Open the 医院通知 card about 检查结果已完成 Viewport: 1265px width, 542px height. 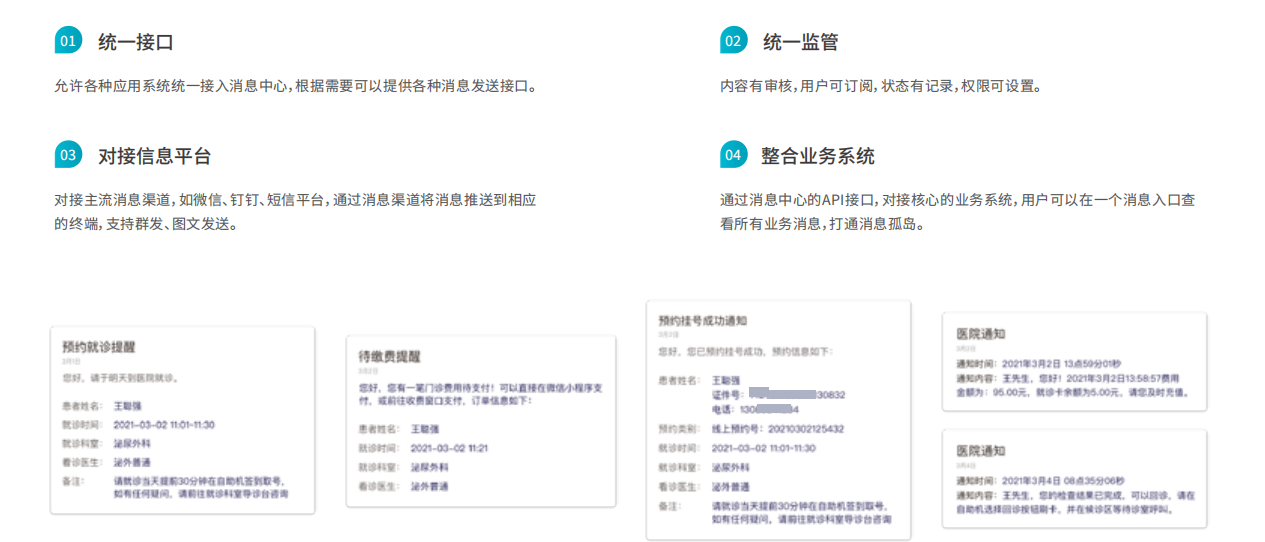click(x=1074, y=478)
